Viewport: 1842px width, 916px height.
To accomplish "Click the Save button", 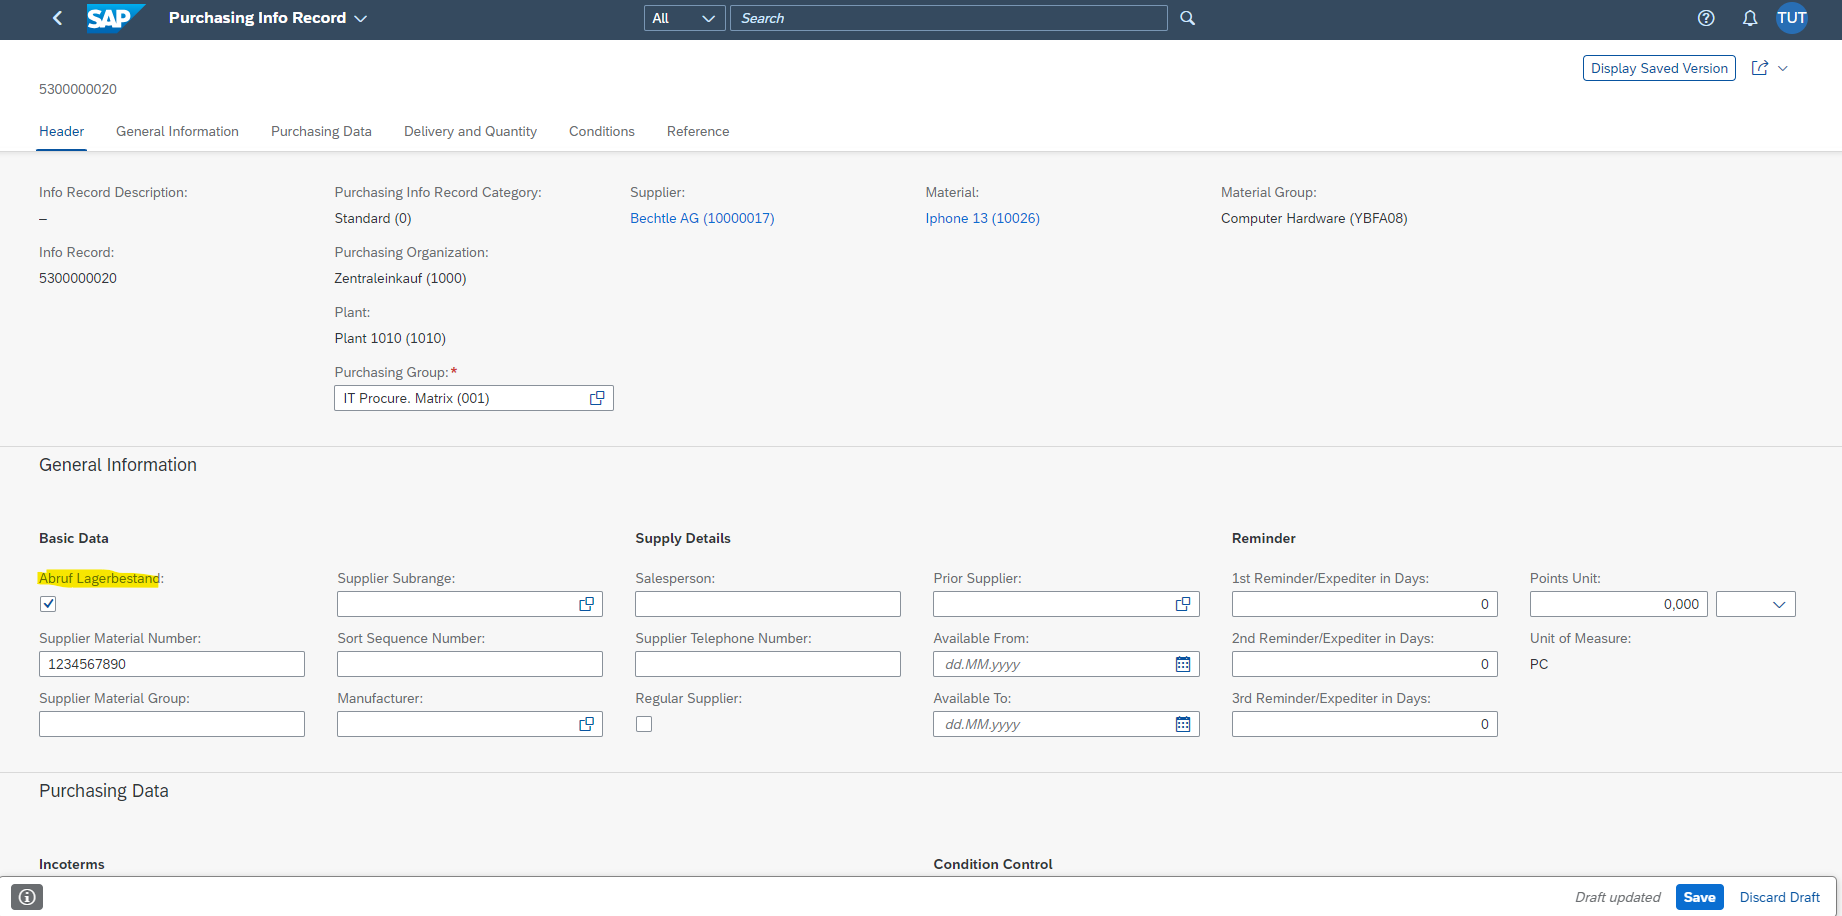I will coord(1699,897).
